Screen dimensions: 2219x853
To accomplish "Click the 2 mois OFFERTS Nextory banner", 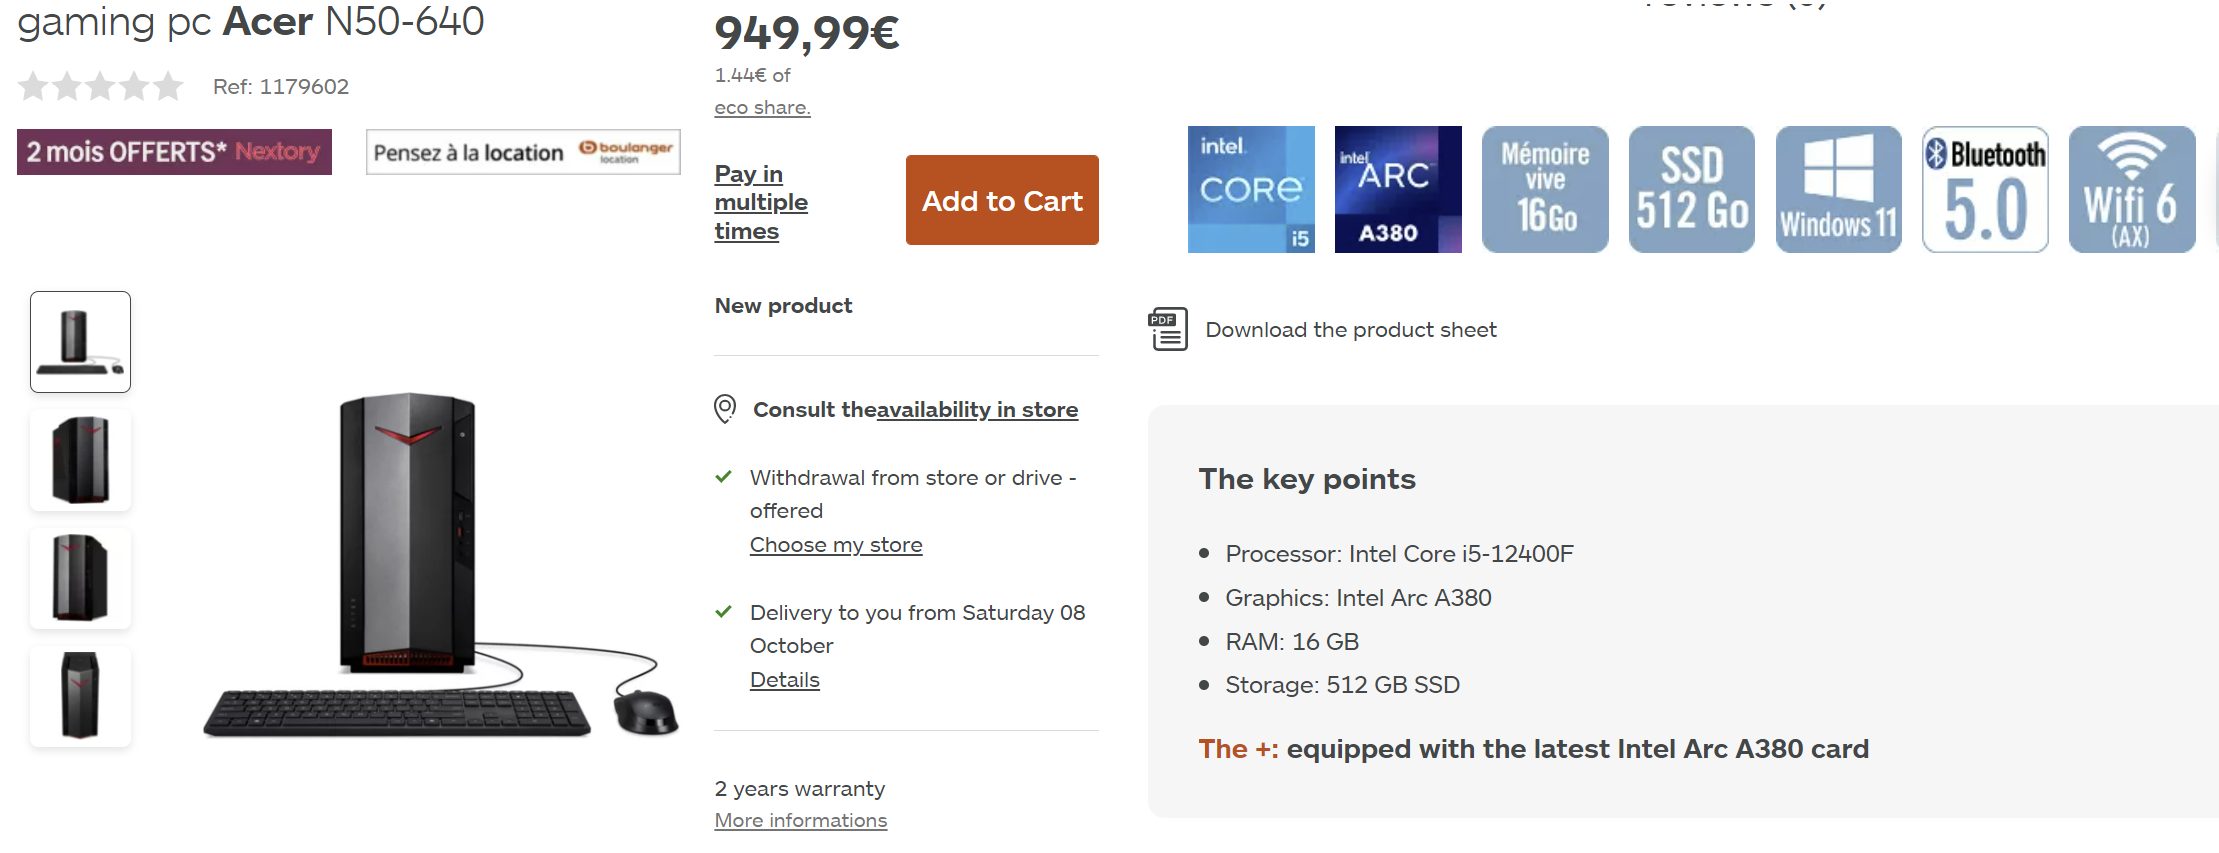I will tap(174, 152).
